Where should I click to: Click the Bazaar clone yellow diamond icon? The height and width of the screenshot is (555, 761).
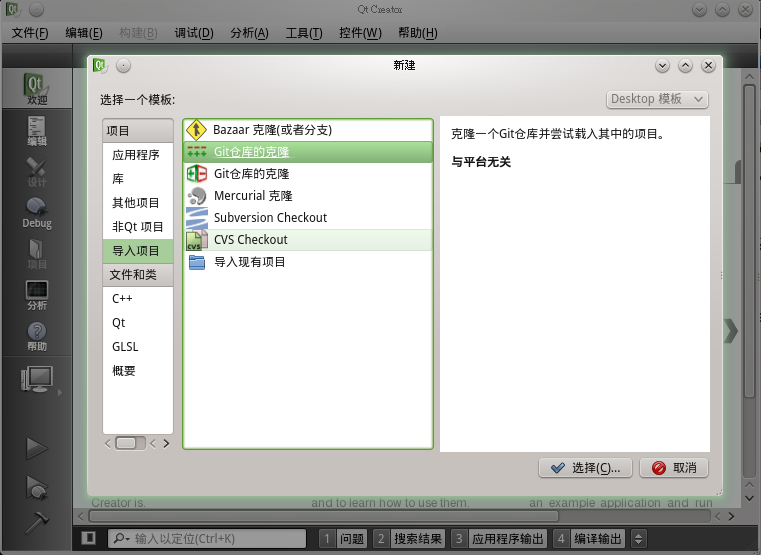196,130
